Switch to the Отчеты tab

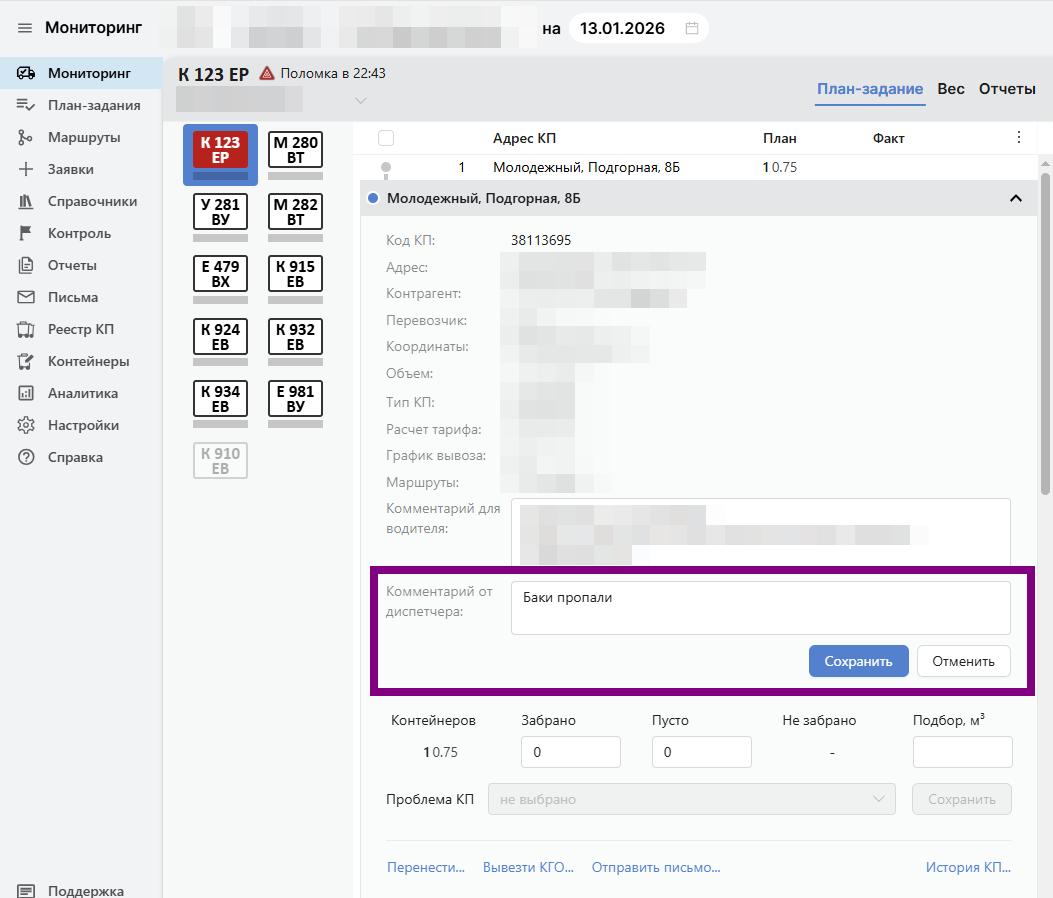point(1007,89)
